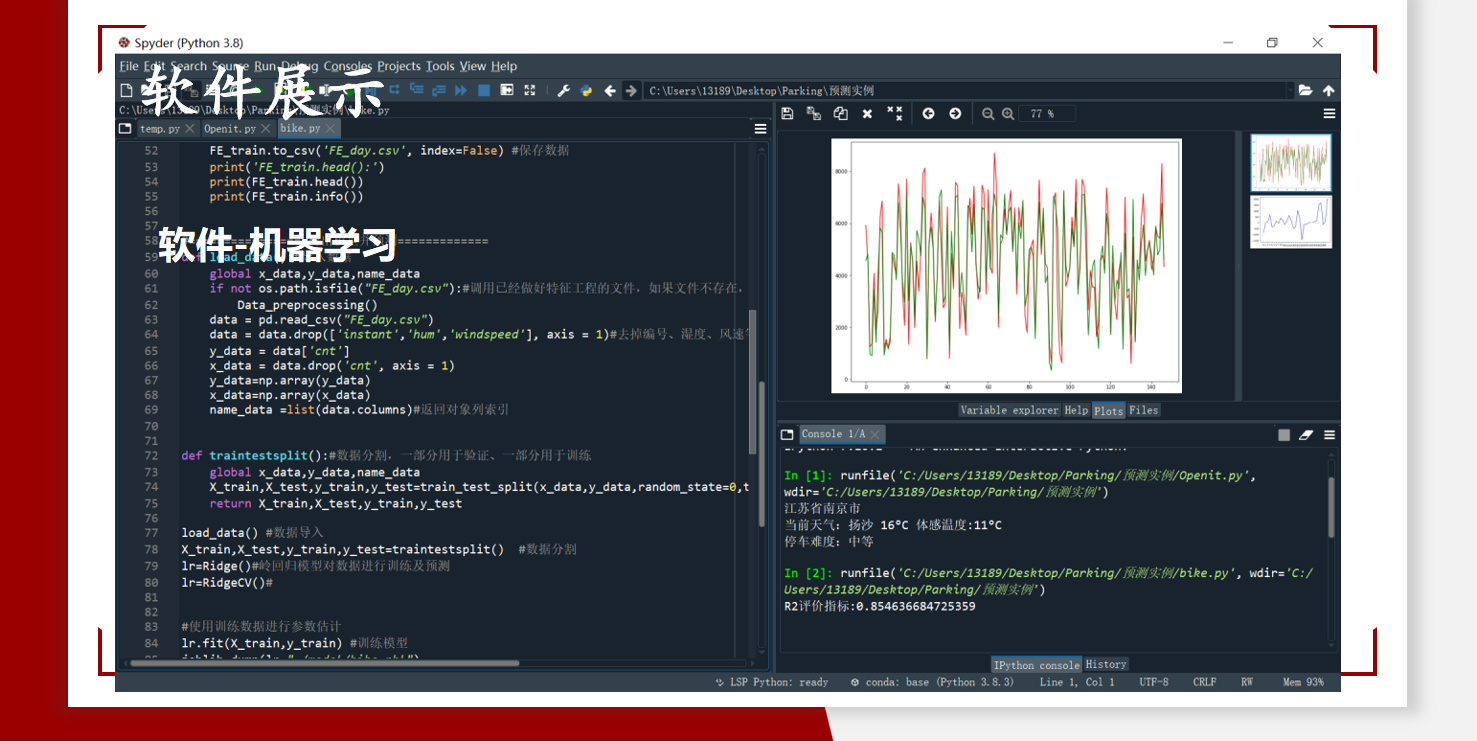1477x741 pixels.
Task: Open the Projects menu
Action: (399, 66)
